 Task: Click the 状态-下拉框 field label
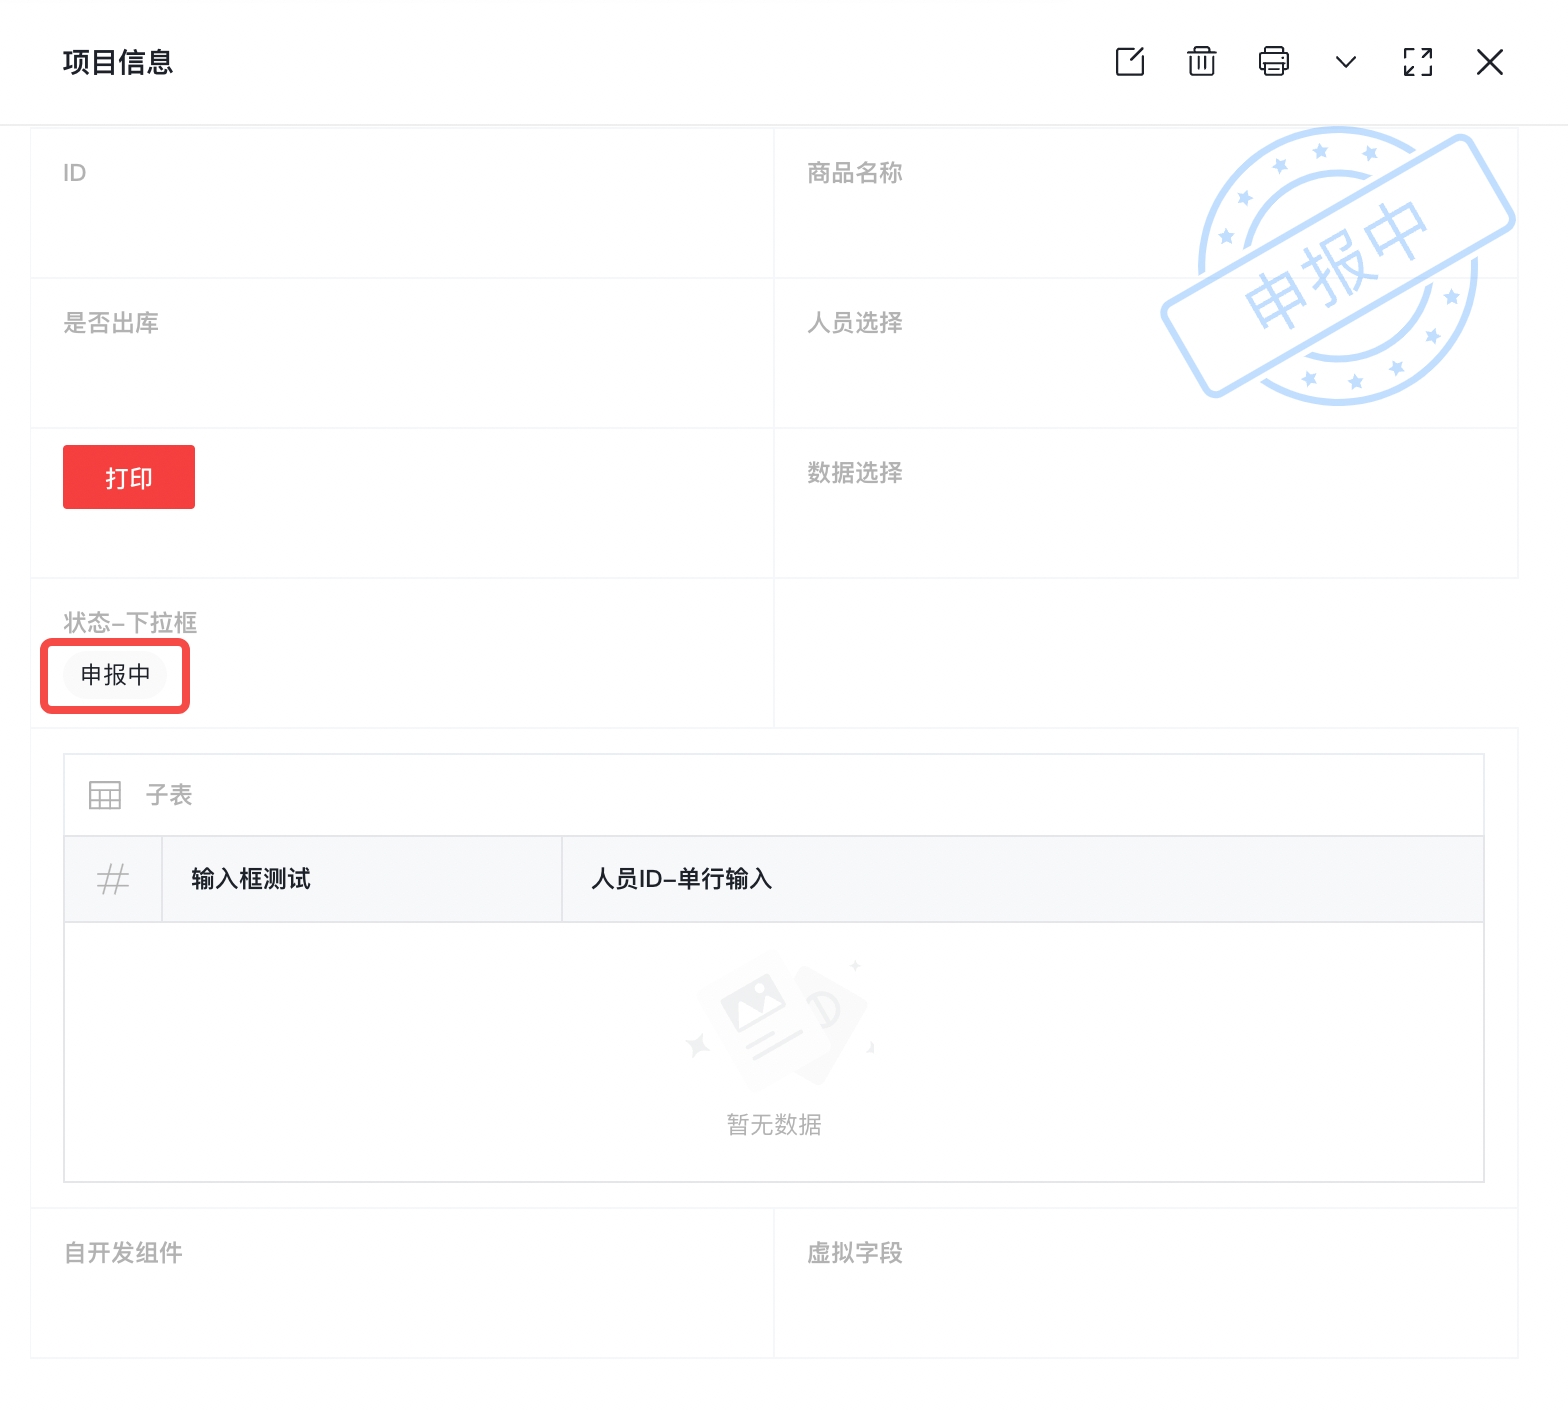click(x=130, y=623)
